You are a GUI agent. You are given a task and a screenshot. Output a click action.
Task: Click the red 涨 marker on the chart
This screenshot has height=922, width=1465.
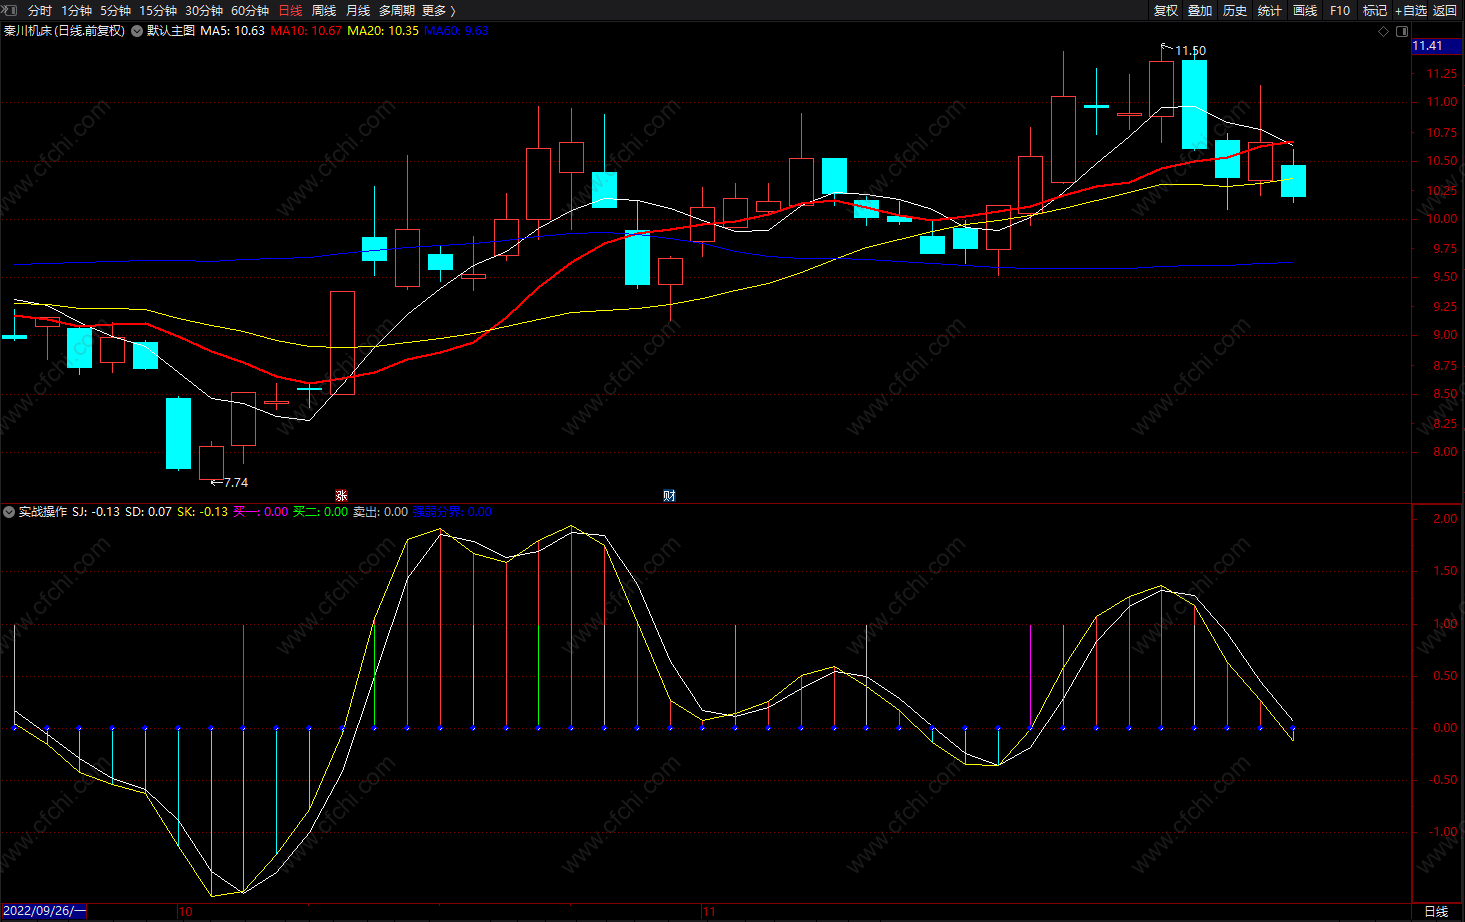pyautogui.click(x=341, y=495)
